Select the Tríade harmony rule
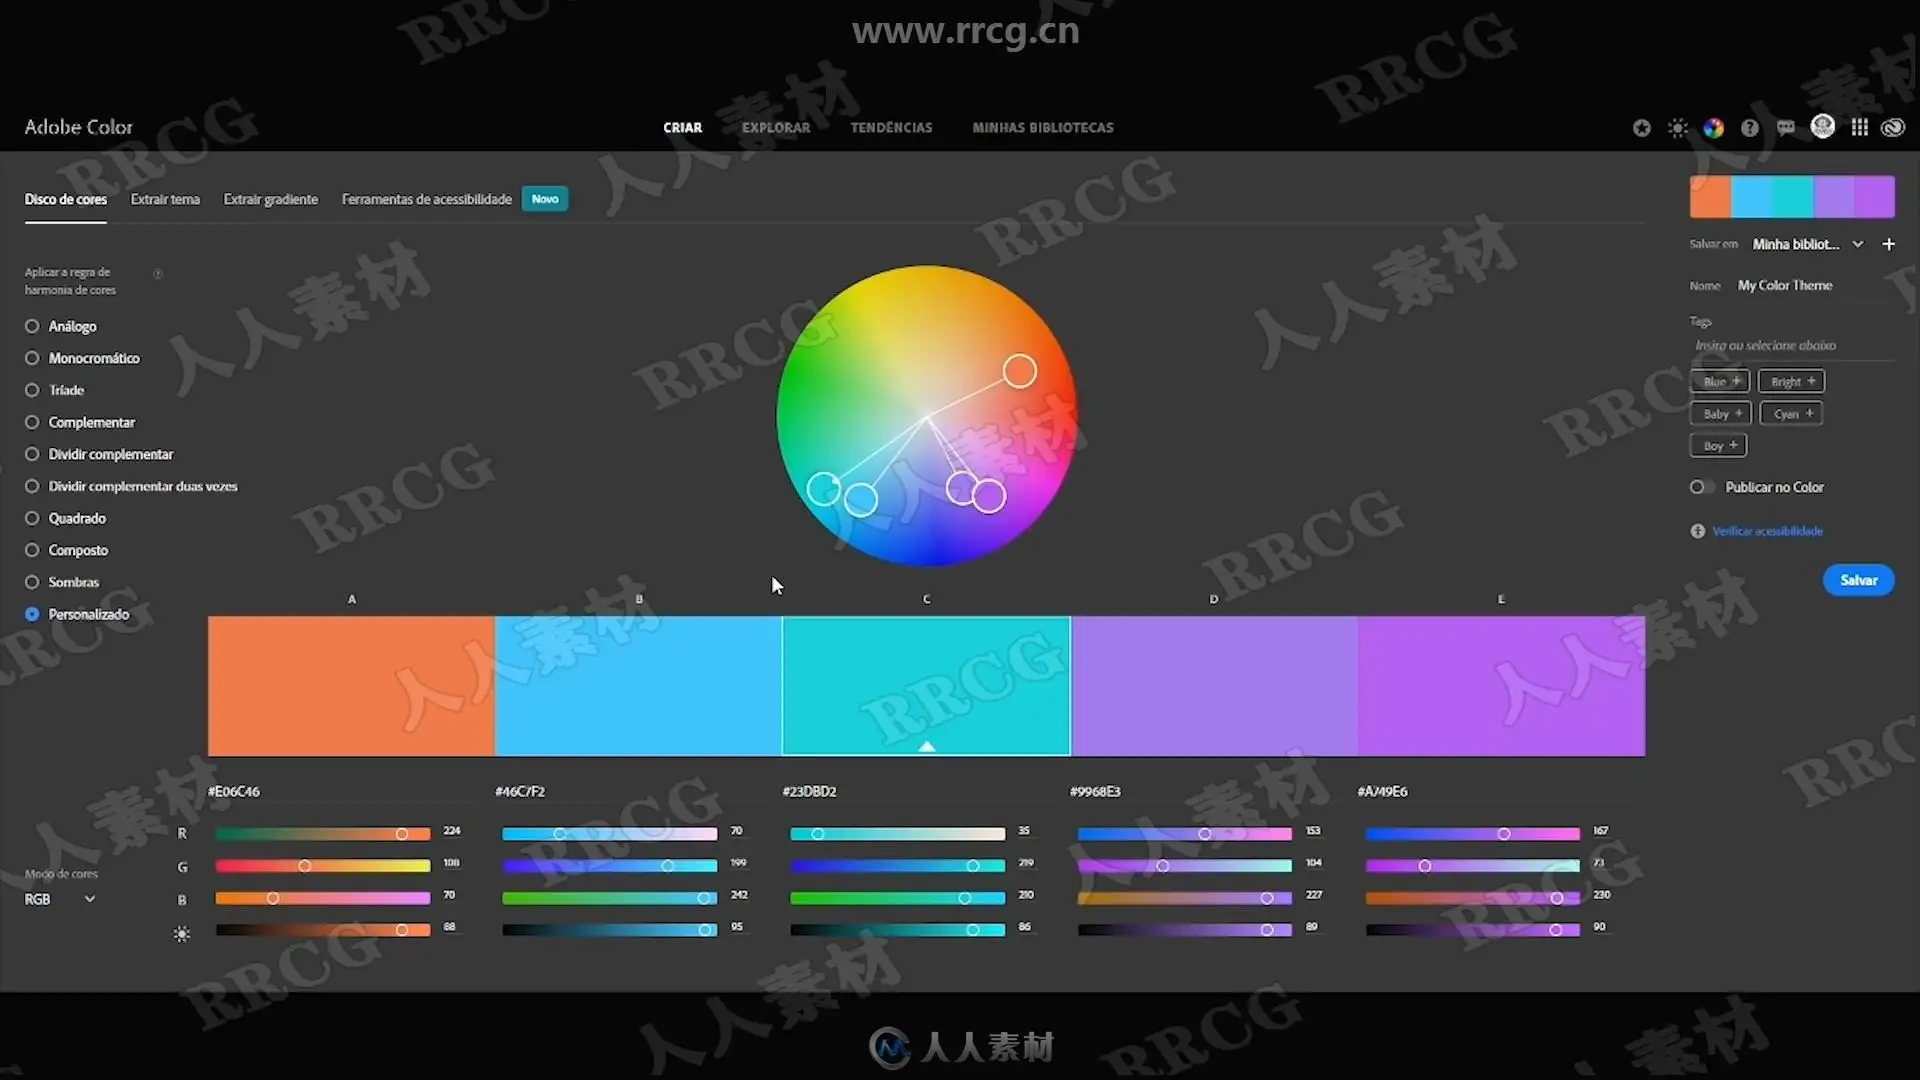This screenshot has width=1920, height=1080. (x=32, y=390)
